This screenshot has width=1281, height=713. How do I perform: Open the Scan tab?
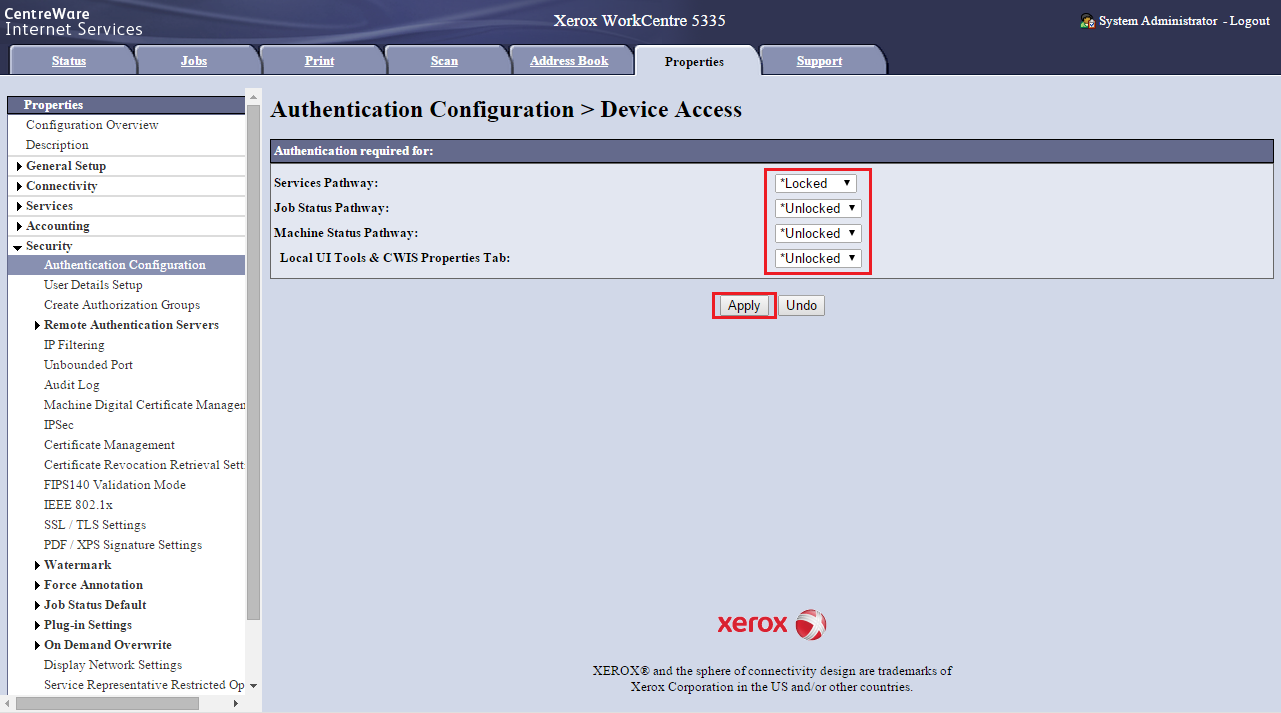(x=444, y=61)
